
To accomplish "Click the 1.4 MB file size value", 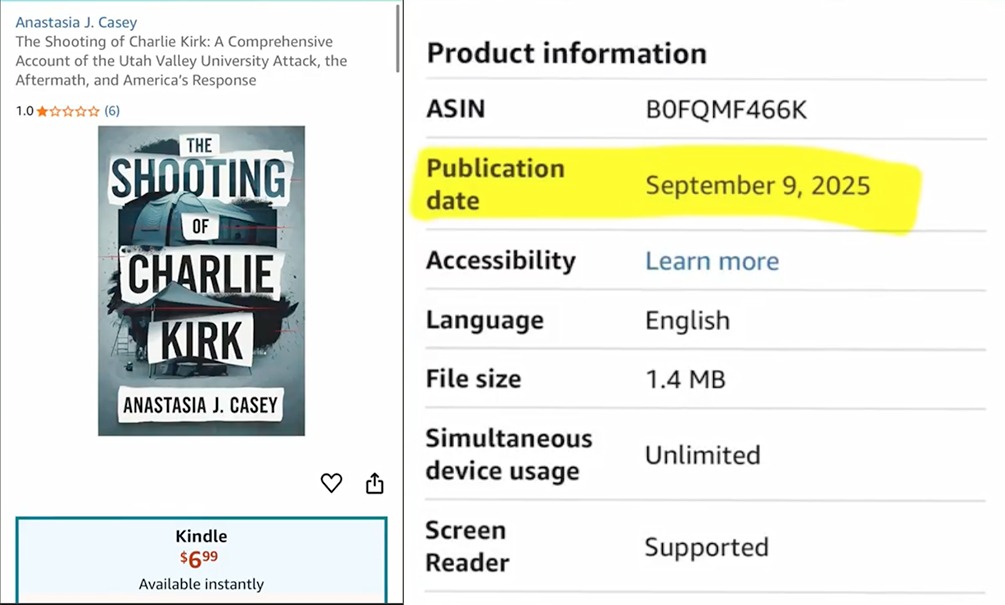I will [x=684, y=380].
